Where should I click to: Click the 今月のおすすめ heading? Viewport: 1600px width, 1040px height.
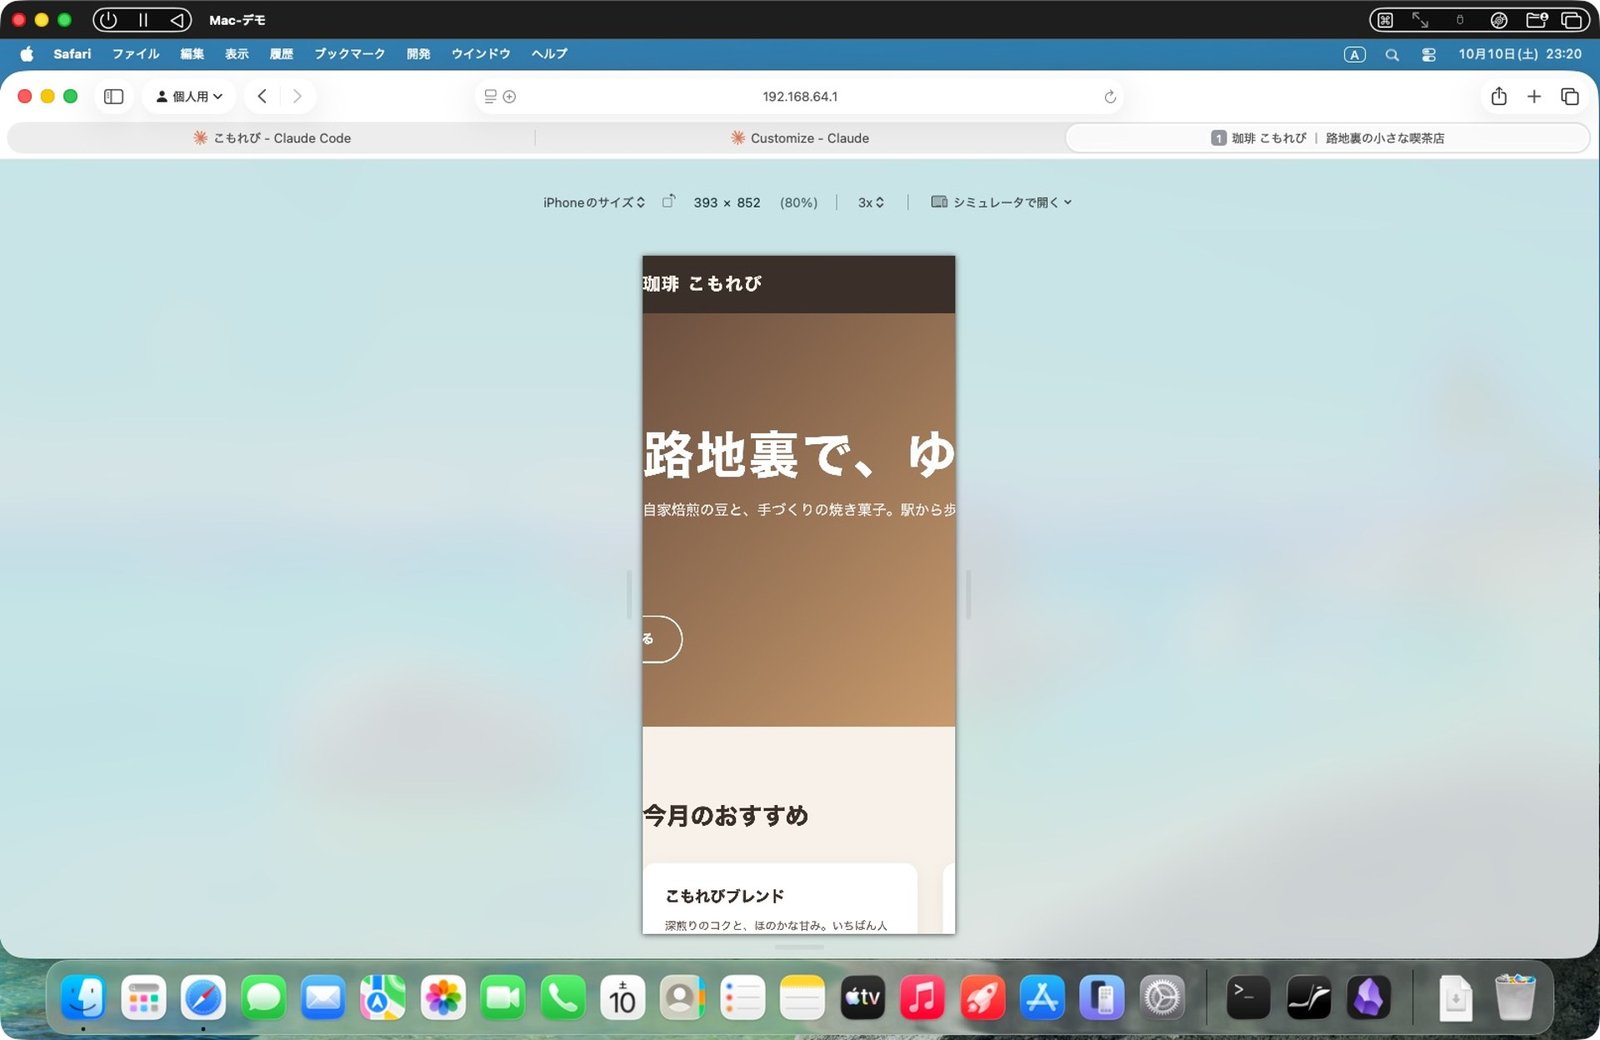pos(726,816)
